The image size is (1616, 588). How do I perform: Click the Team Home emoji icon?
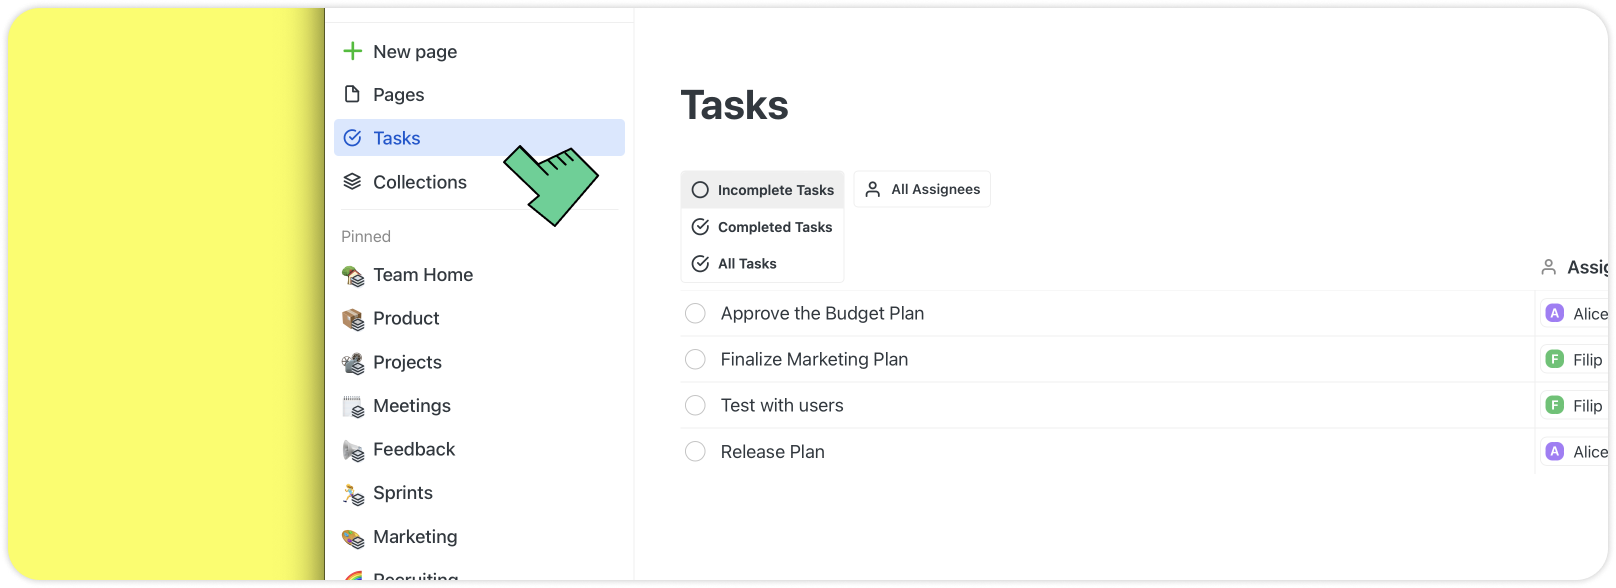353,275
